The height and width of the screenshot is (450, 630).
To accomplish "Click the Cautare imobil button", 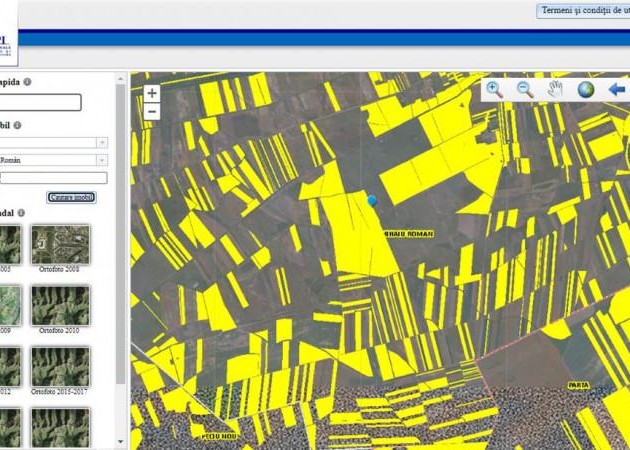I will click(71, 197).
